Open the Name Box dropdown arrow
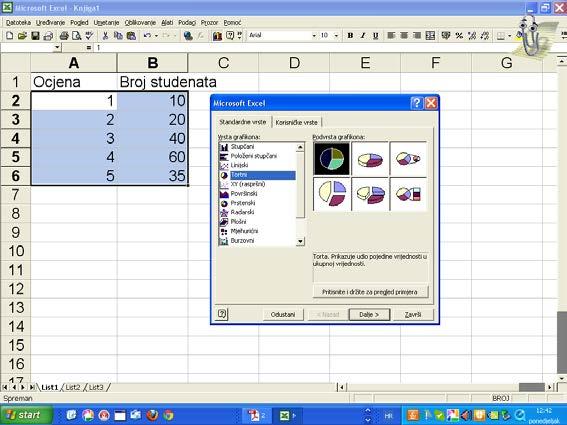The height and width of the screenshot is (425, 567). click(57, 47)
